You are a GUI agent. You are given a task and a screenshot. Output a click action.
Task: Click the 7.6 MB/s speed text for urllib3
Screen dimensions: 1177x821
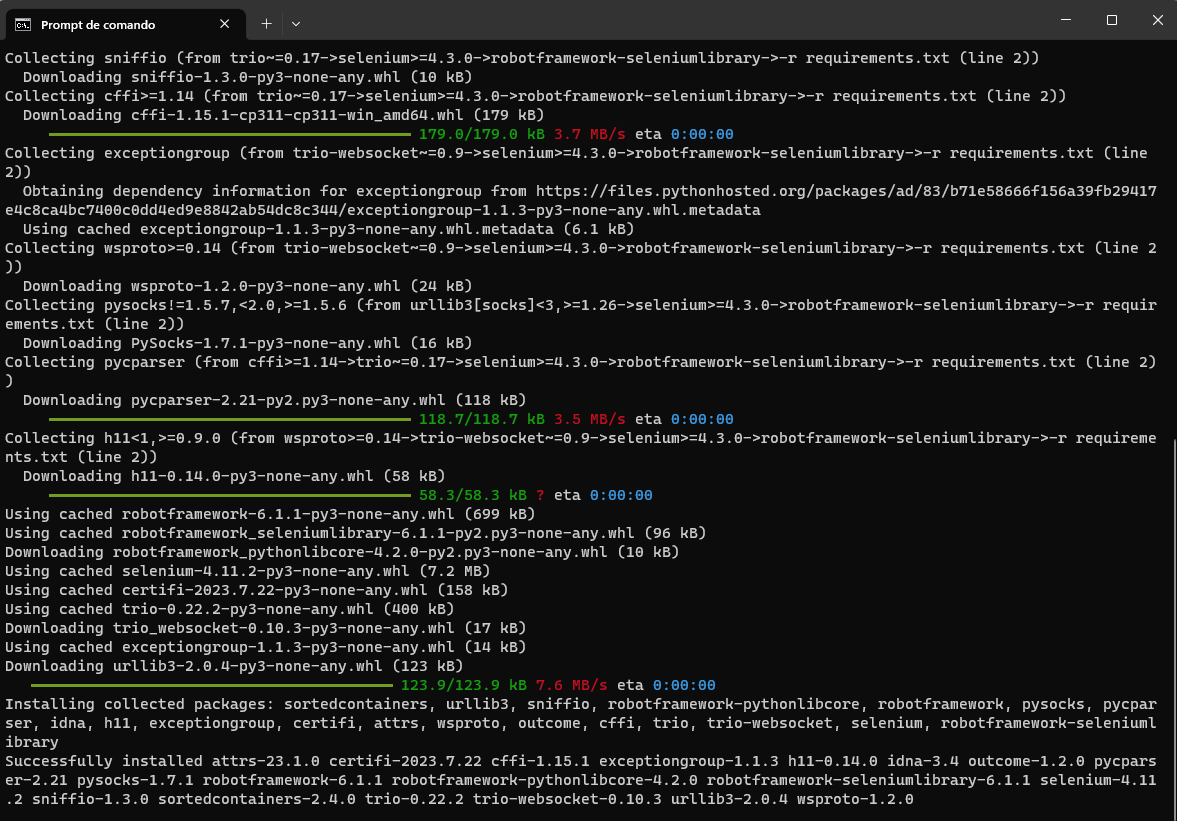(562, 685)
